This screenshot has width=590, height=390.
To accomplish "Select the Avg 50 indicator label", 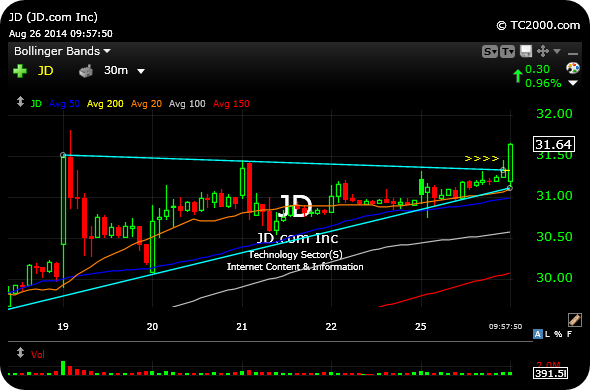I will [x=64, y=104].
